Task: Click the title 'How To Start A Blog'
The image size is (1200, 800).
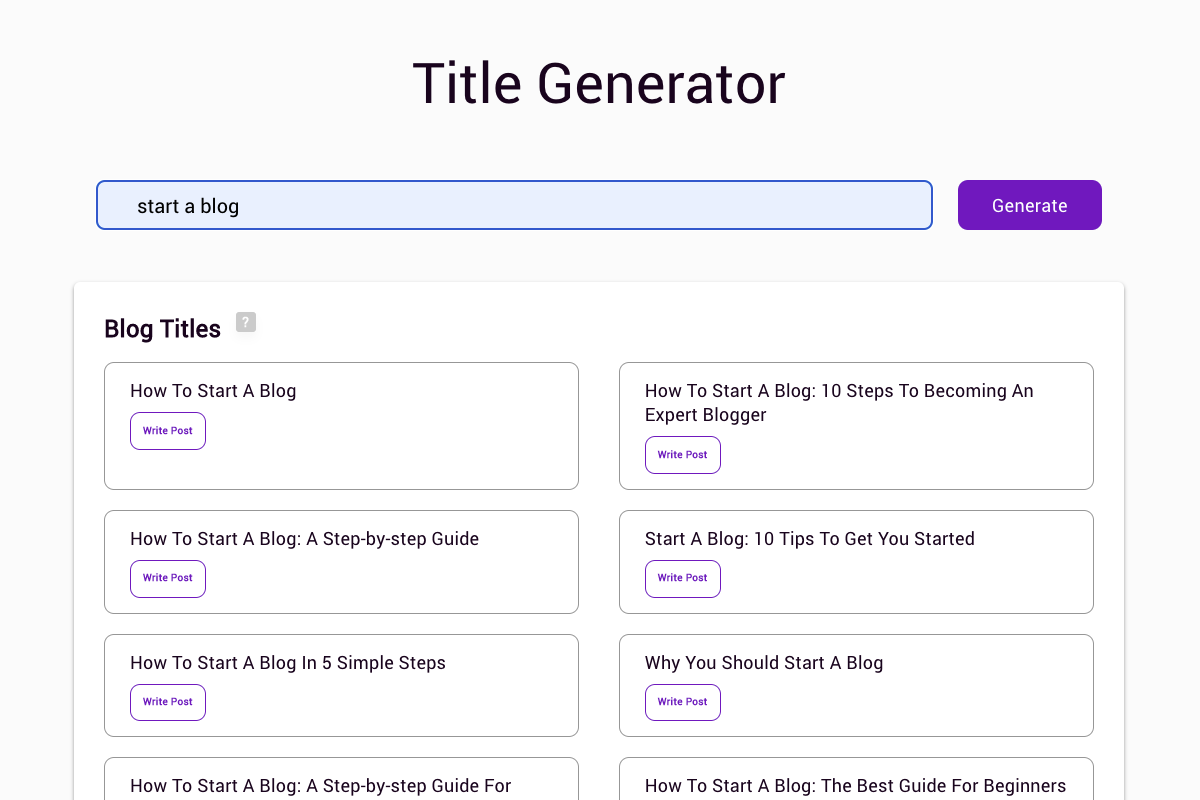Action: pos(213,391)
